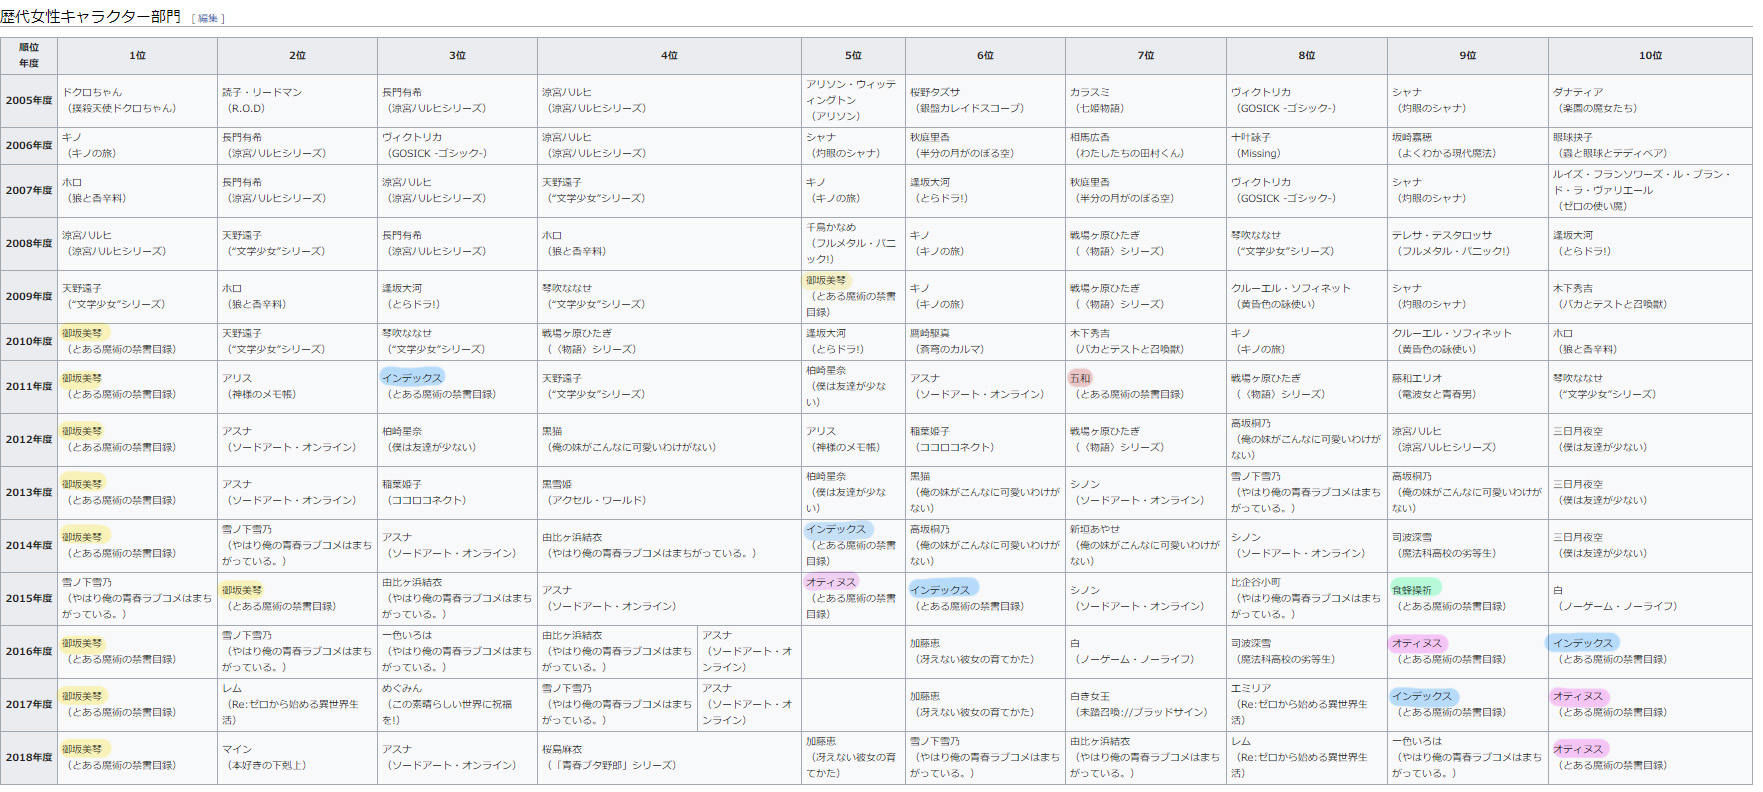
Task: Select pink オティヌス in 2018年度 row
Action: 1577,749
